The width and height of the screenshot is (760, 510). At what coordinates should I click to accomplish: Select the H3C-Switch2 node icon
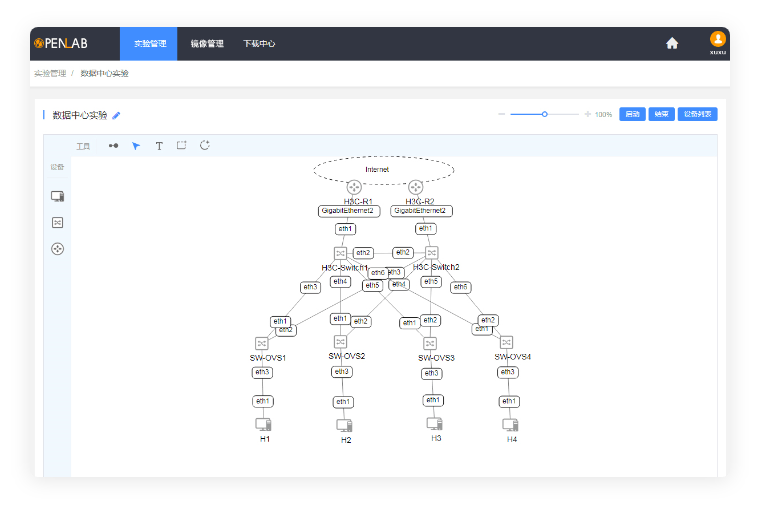[431, 253]
